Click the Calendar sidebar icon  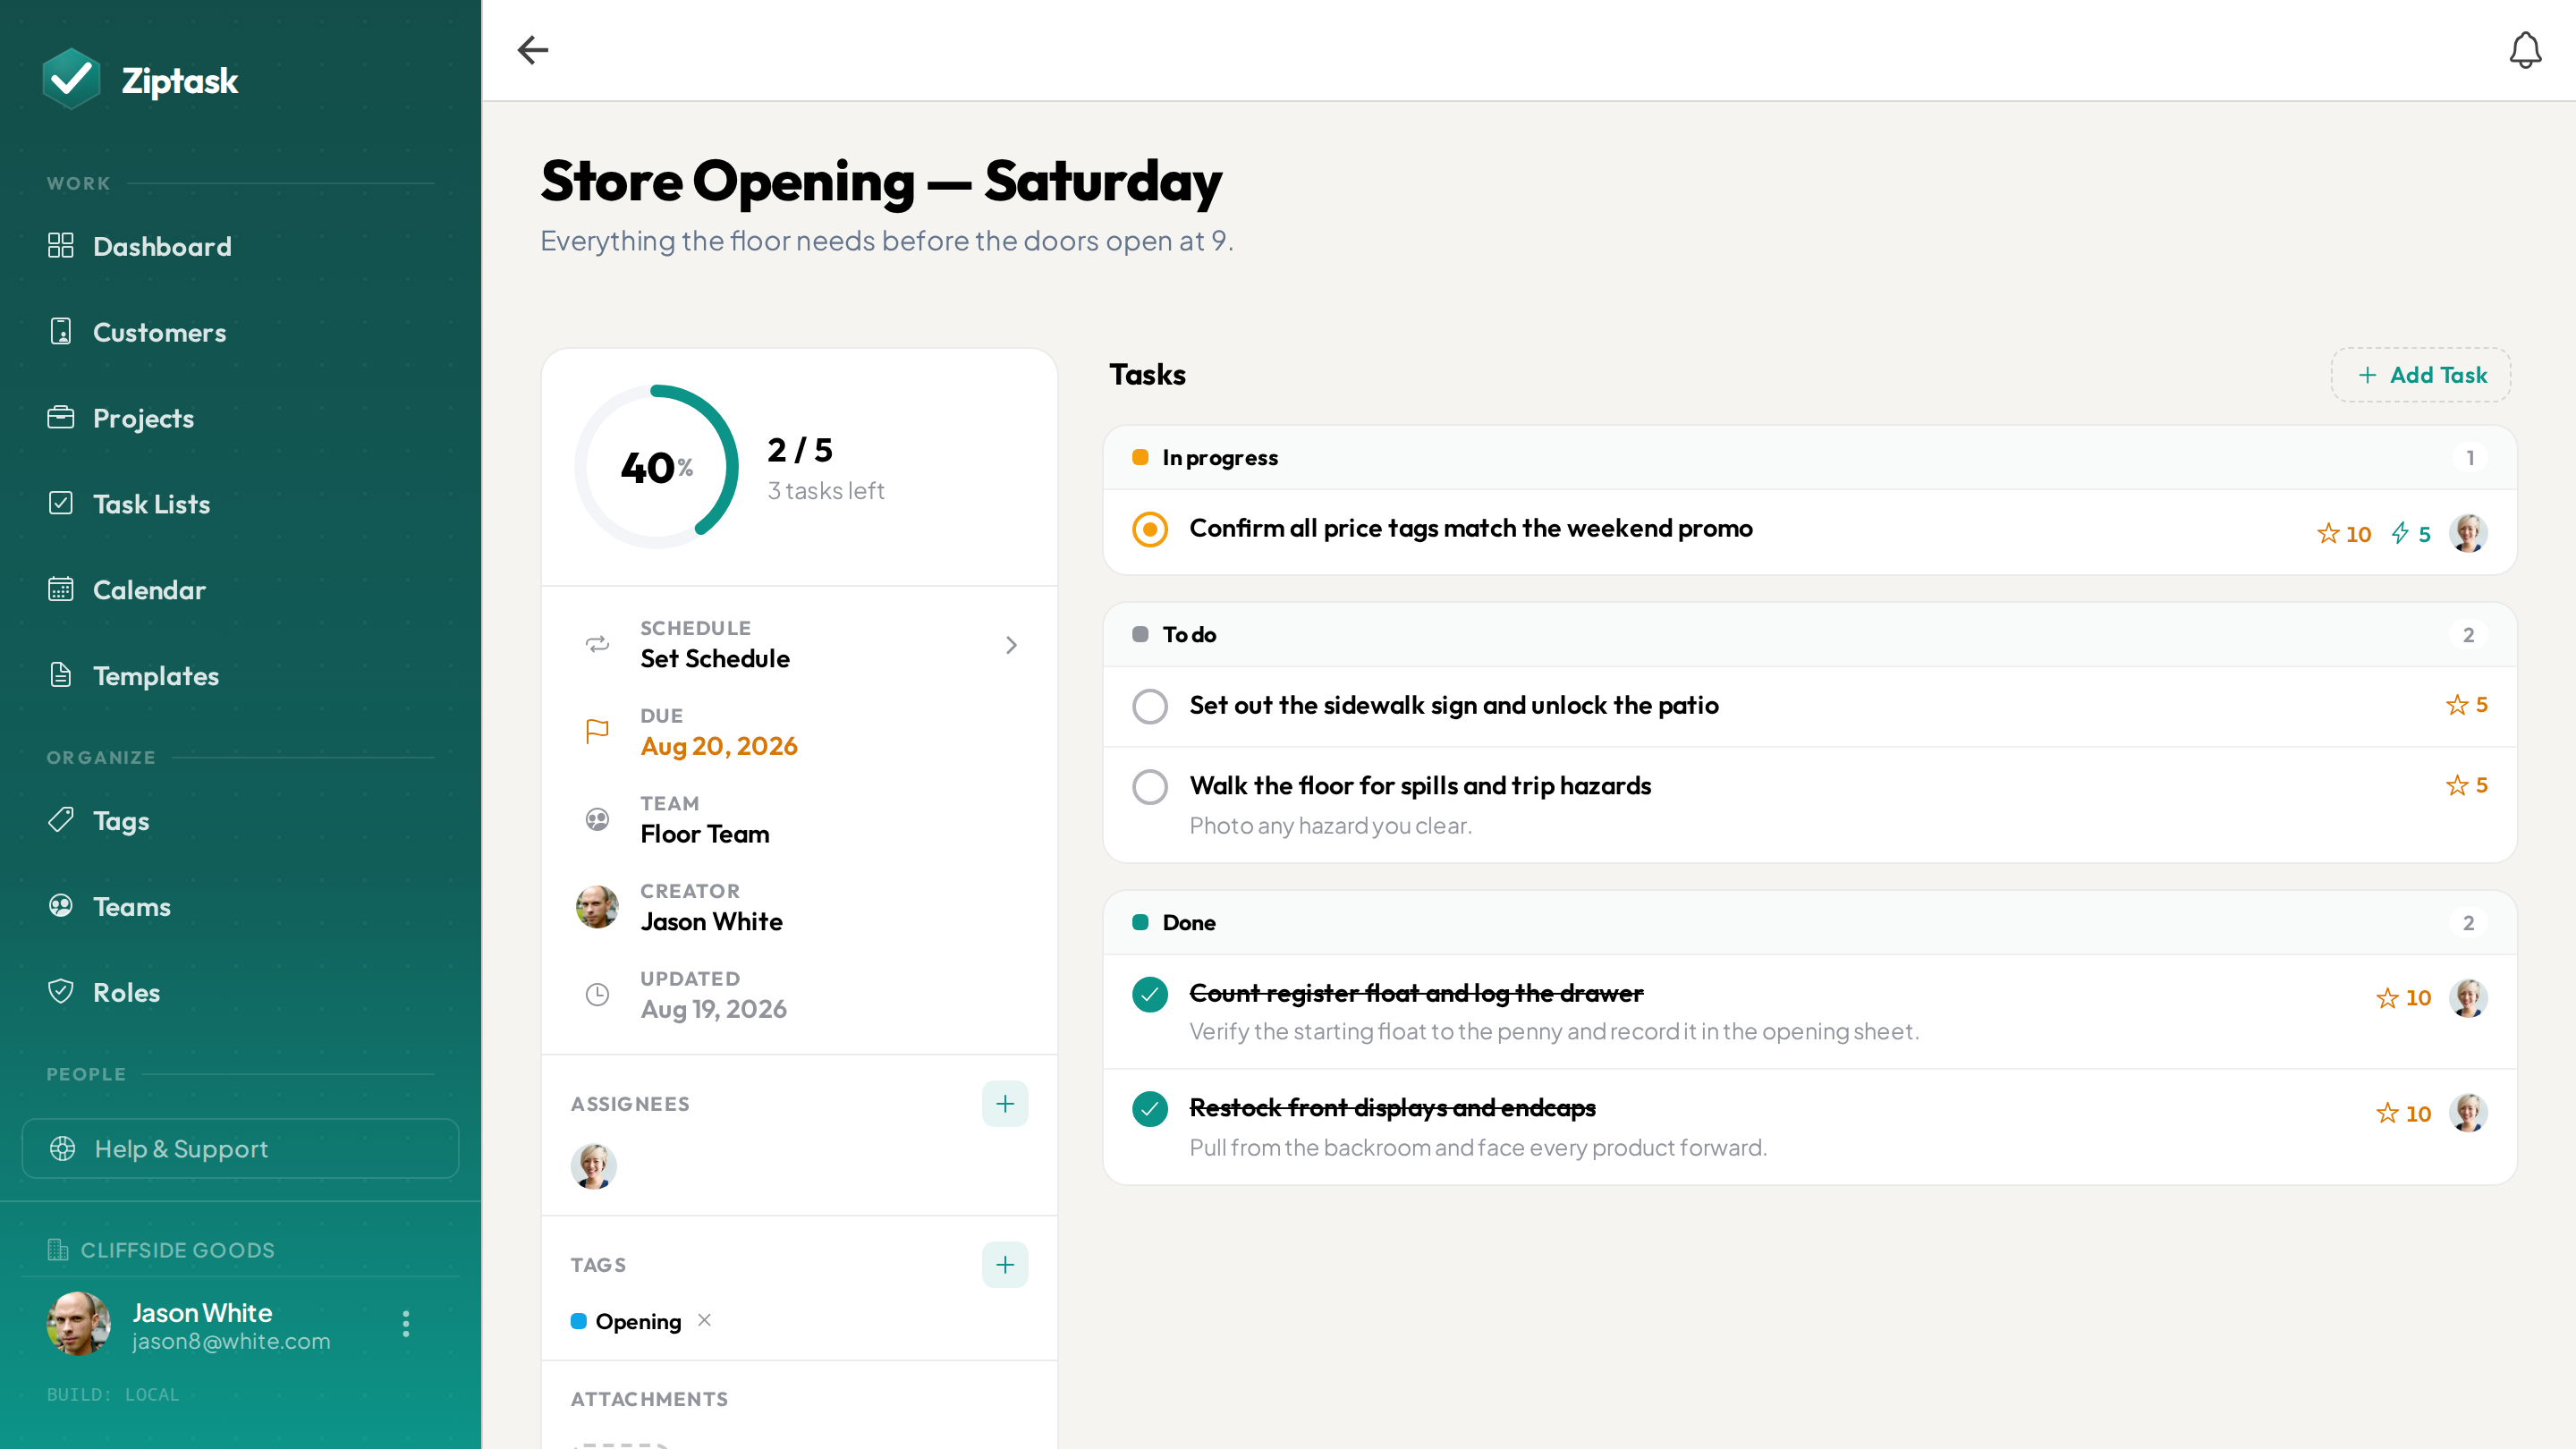pyautogui.click(x=61, y=589)
